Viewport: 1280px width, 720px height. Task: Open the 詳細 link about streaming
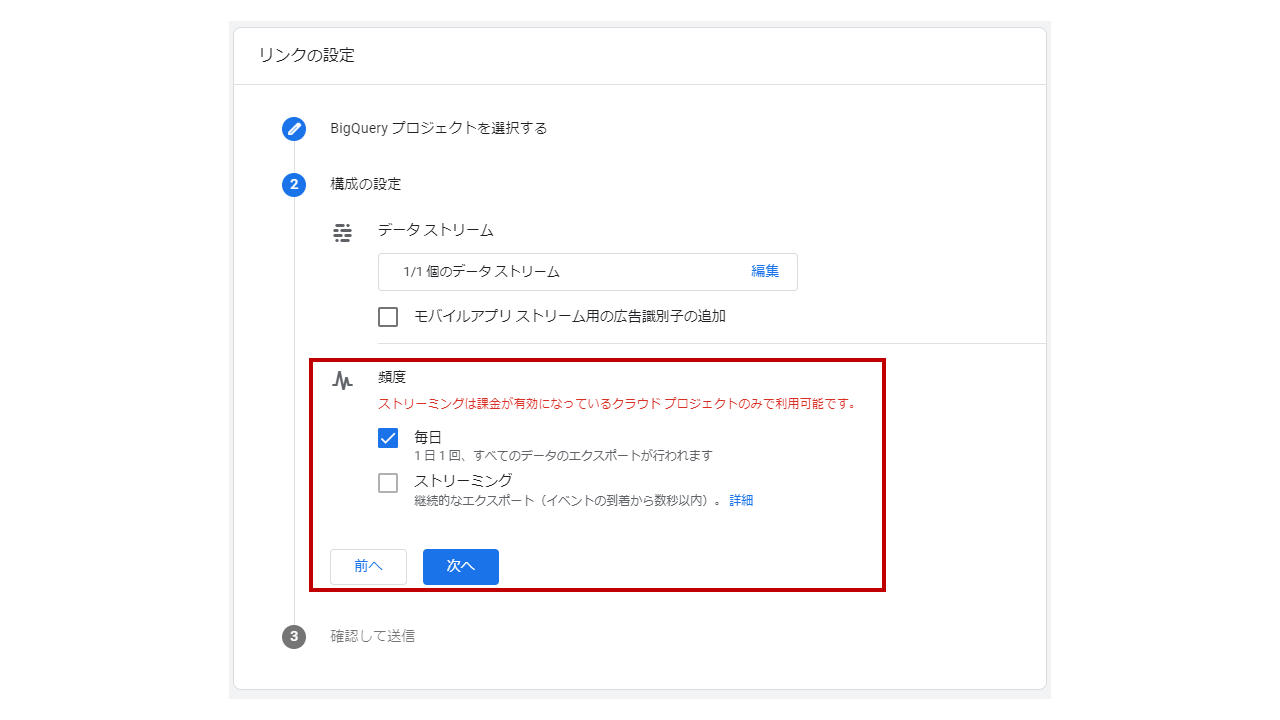tap(739, 500)
